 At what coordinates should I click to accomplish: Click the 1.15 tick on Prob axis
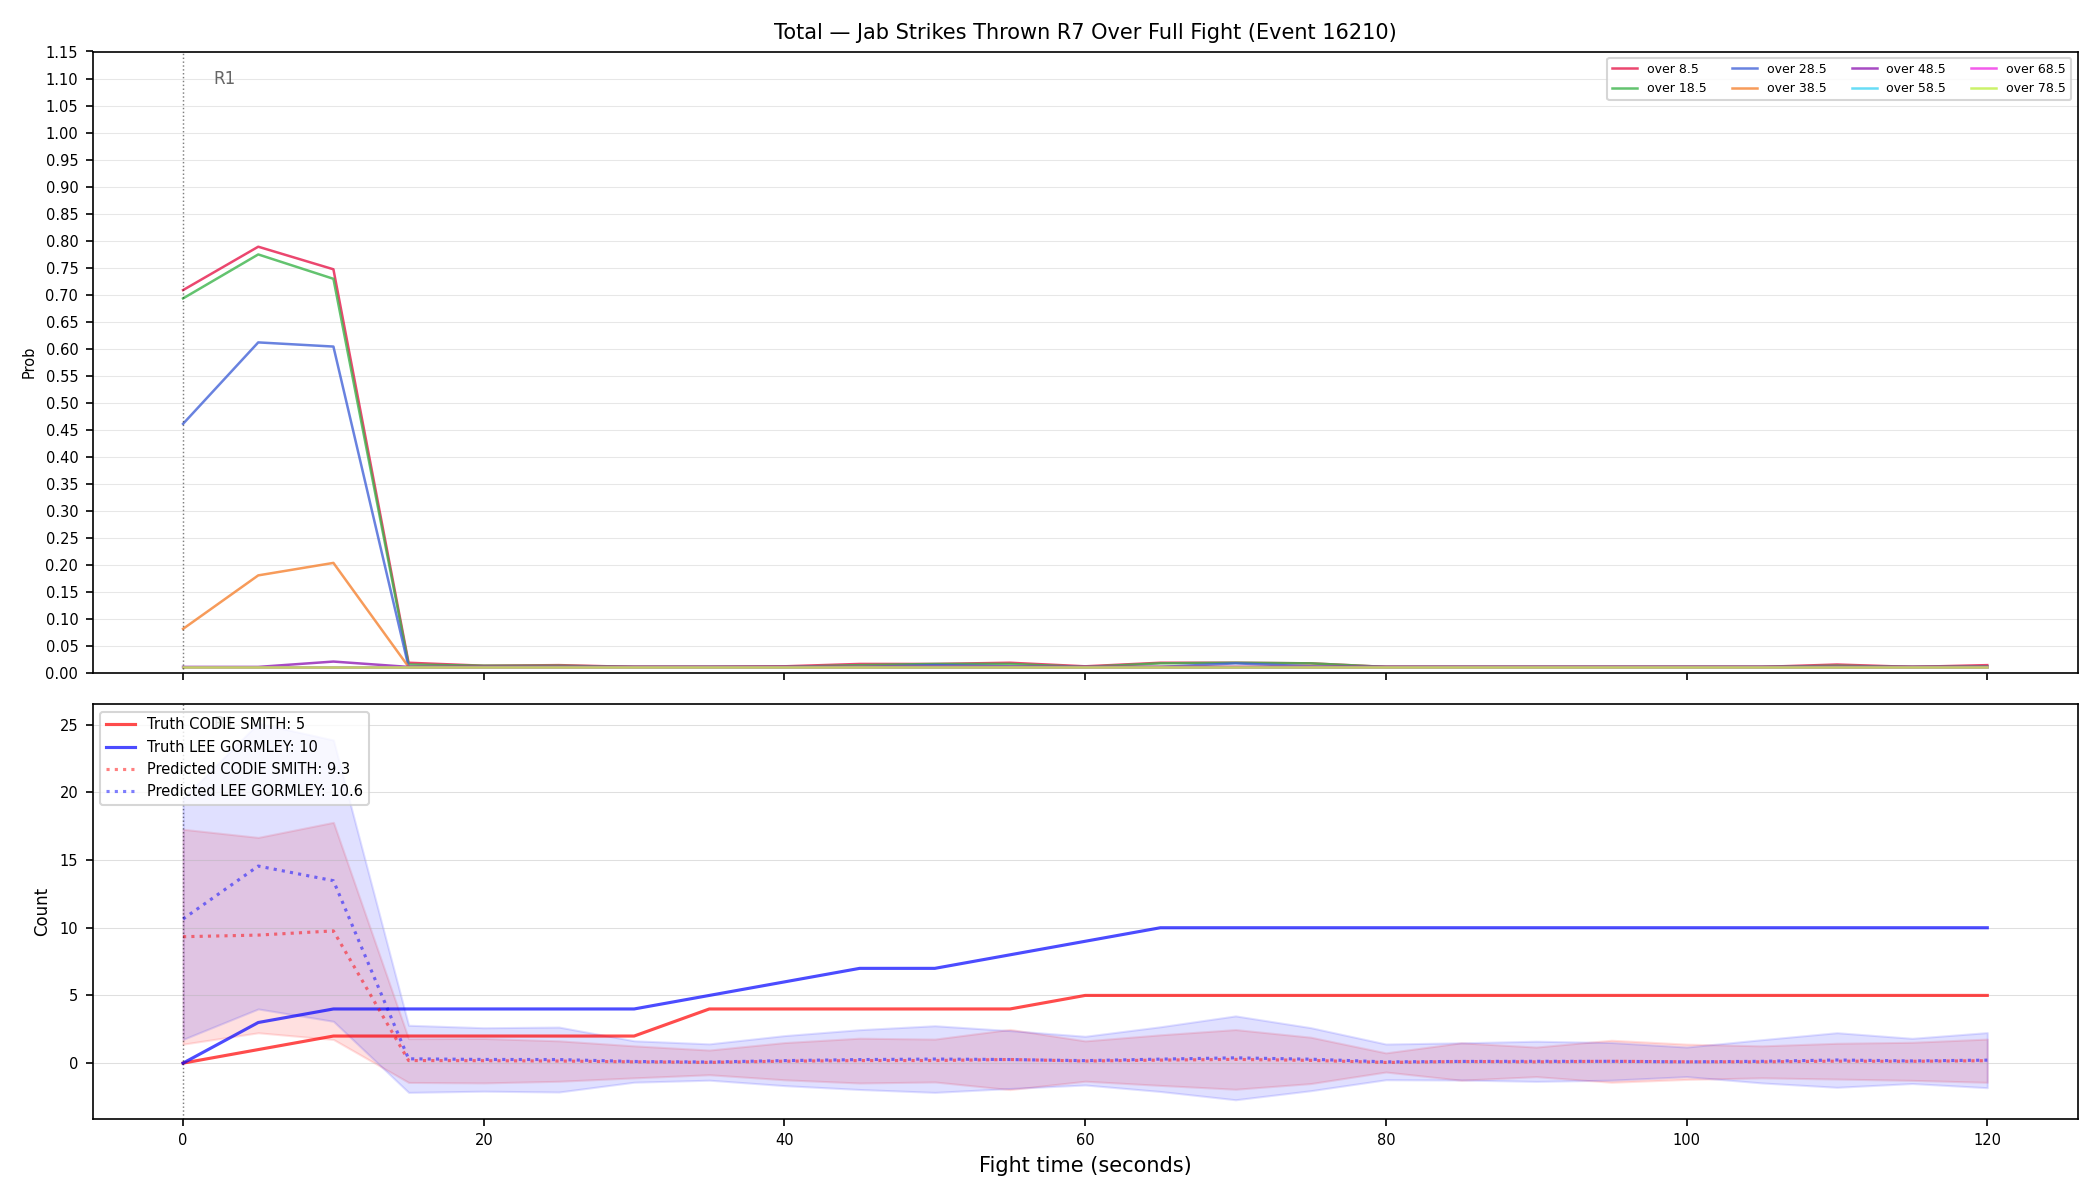pos(62,52)
